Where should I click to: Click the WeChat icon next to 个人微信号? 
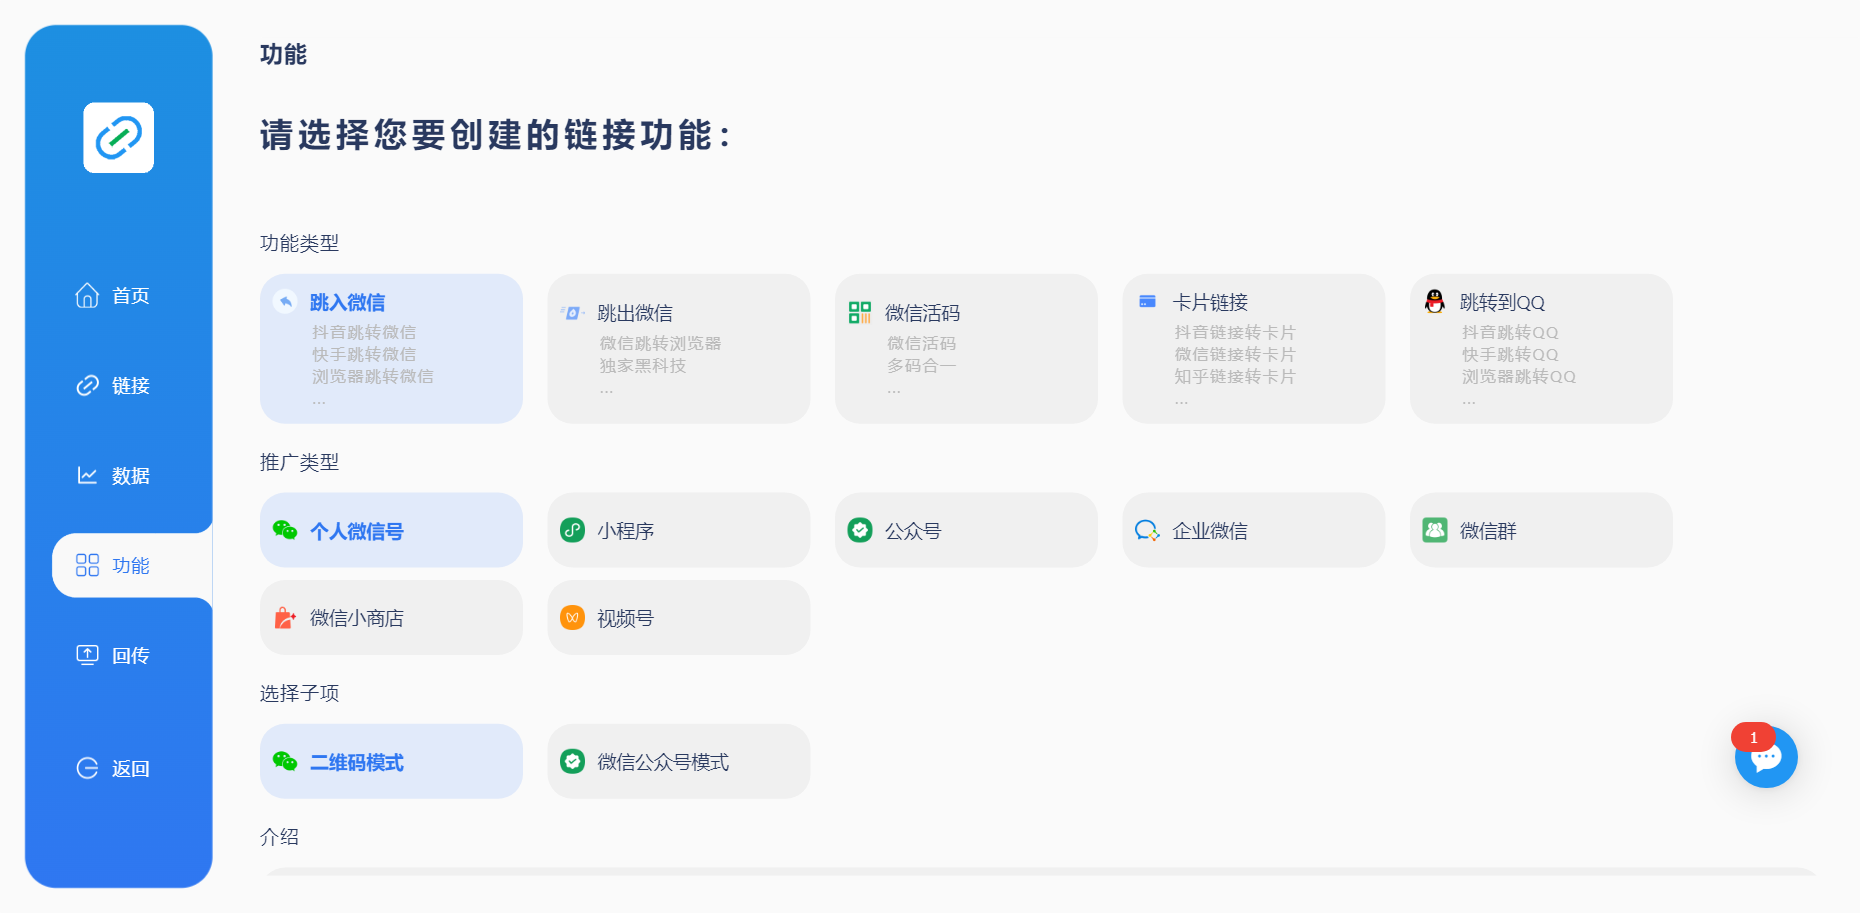click(x=285, y=530)
